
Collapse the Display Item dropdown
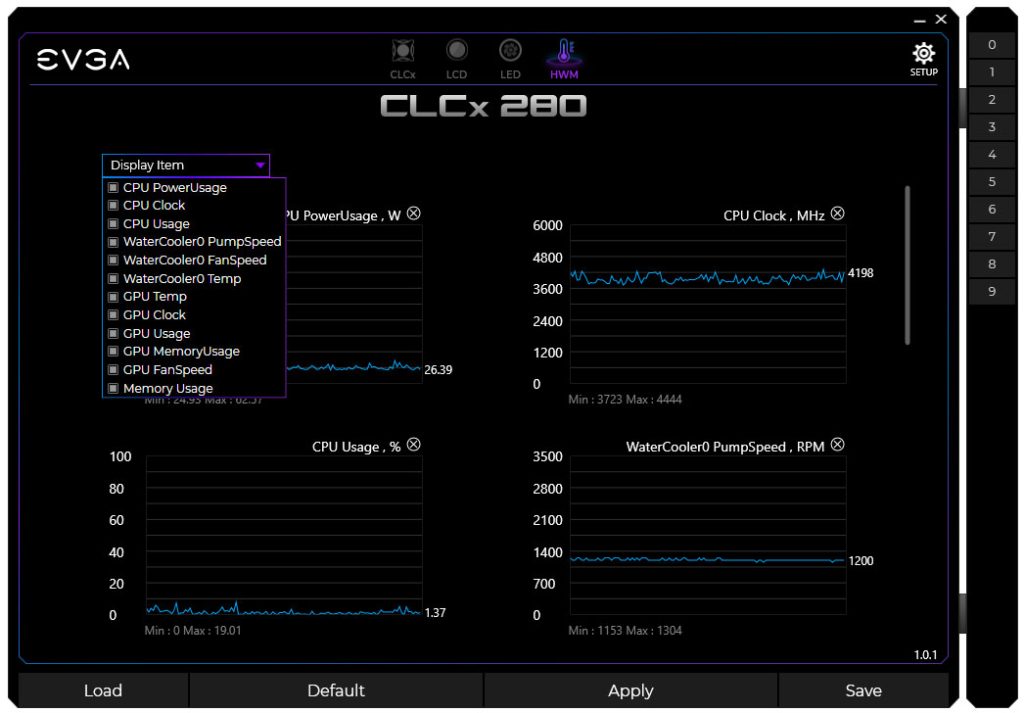(x=260, y=165)
